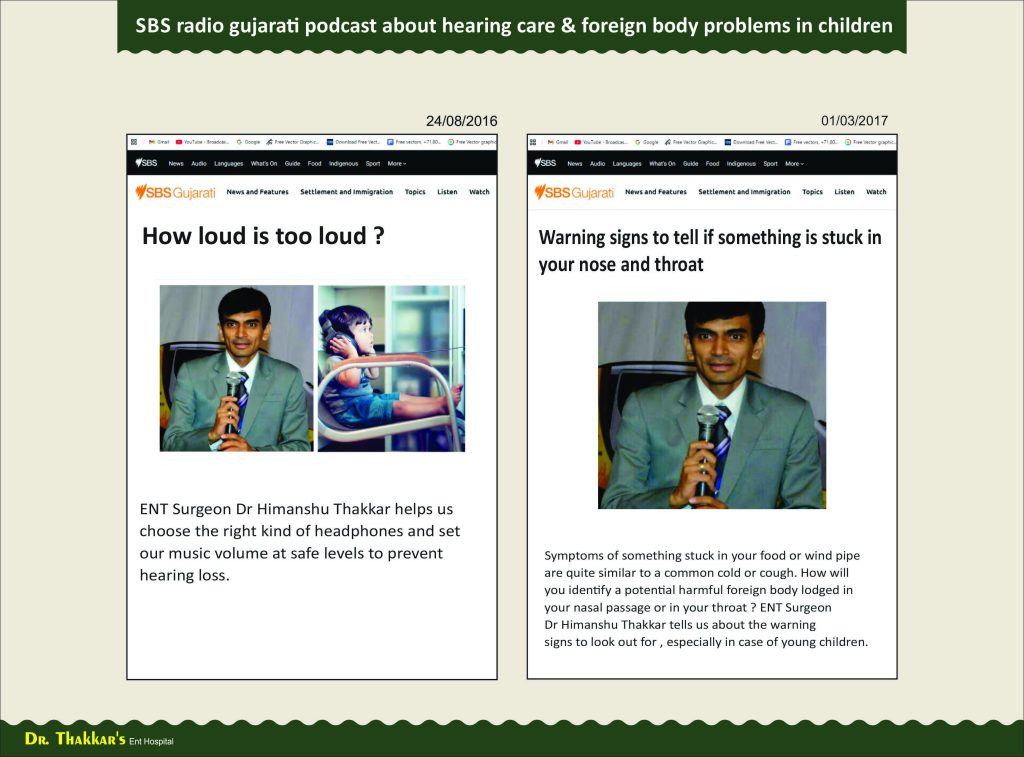The image size is (1024, 757).
Task: Open the apps grid bookmark on 'Warning signs' page
Action: pos(533,142)
